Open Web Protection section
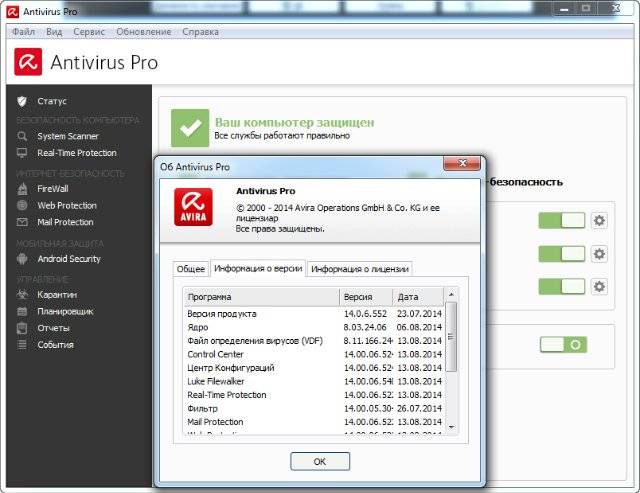The width and height of the screenshot is (640, 493). [x=67, y=205]
